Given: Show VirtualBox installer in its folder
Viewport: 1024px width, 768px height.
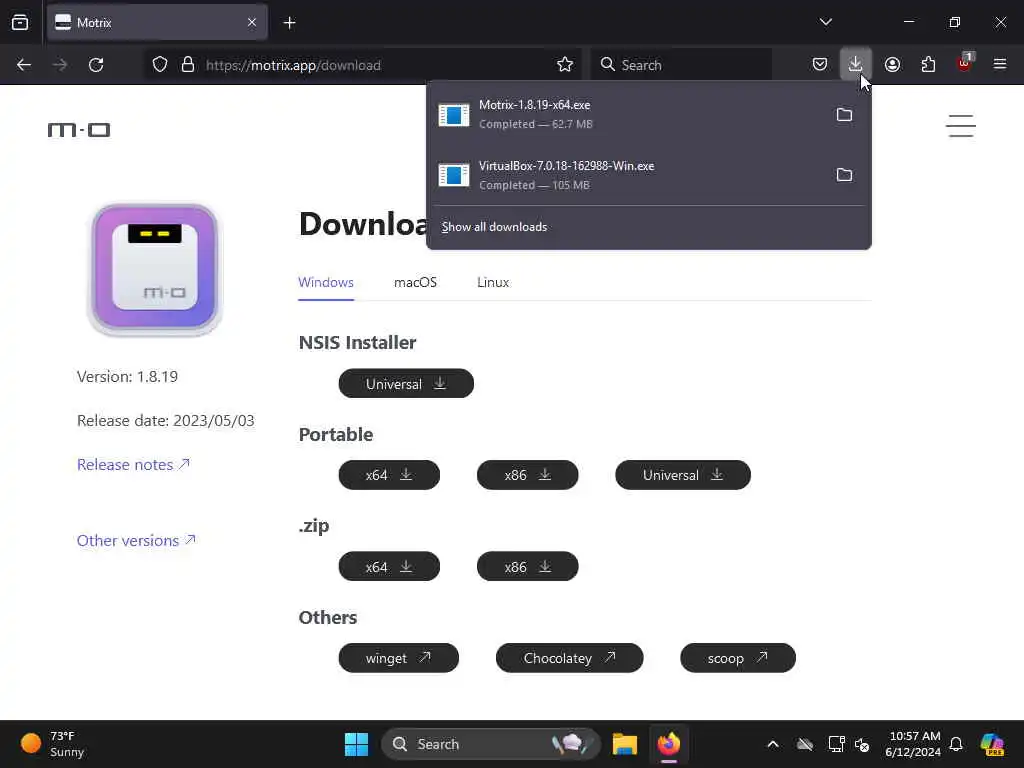Looking at the screenshot, I should click(x=844, y=174).
